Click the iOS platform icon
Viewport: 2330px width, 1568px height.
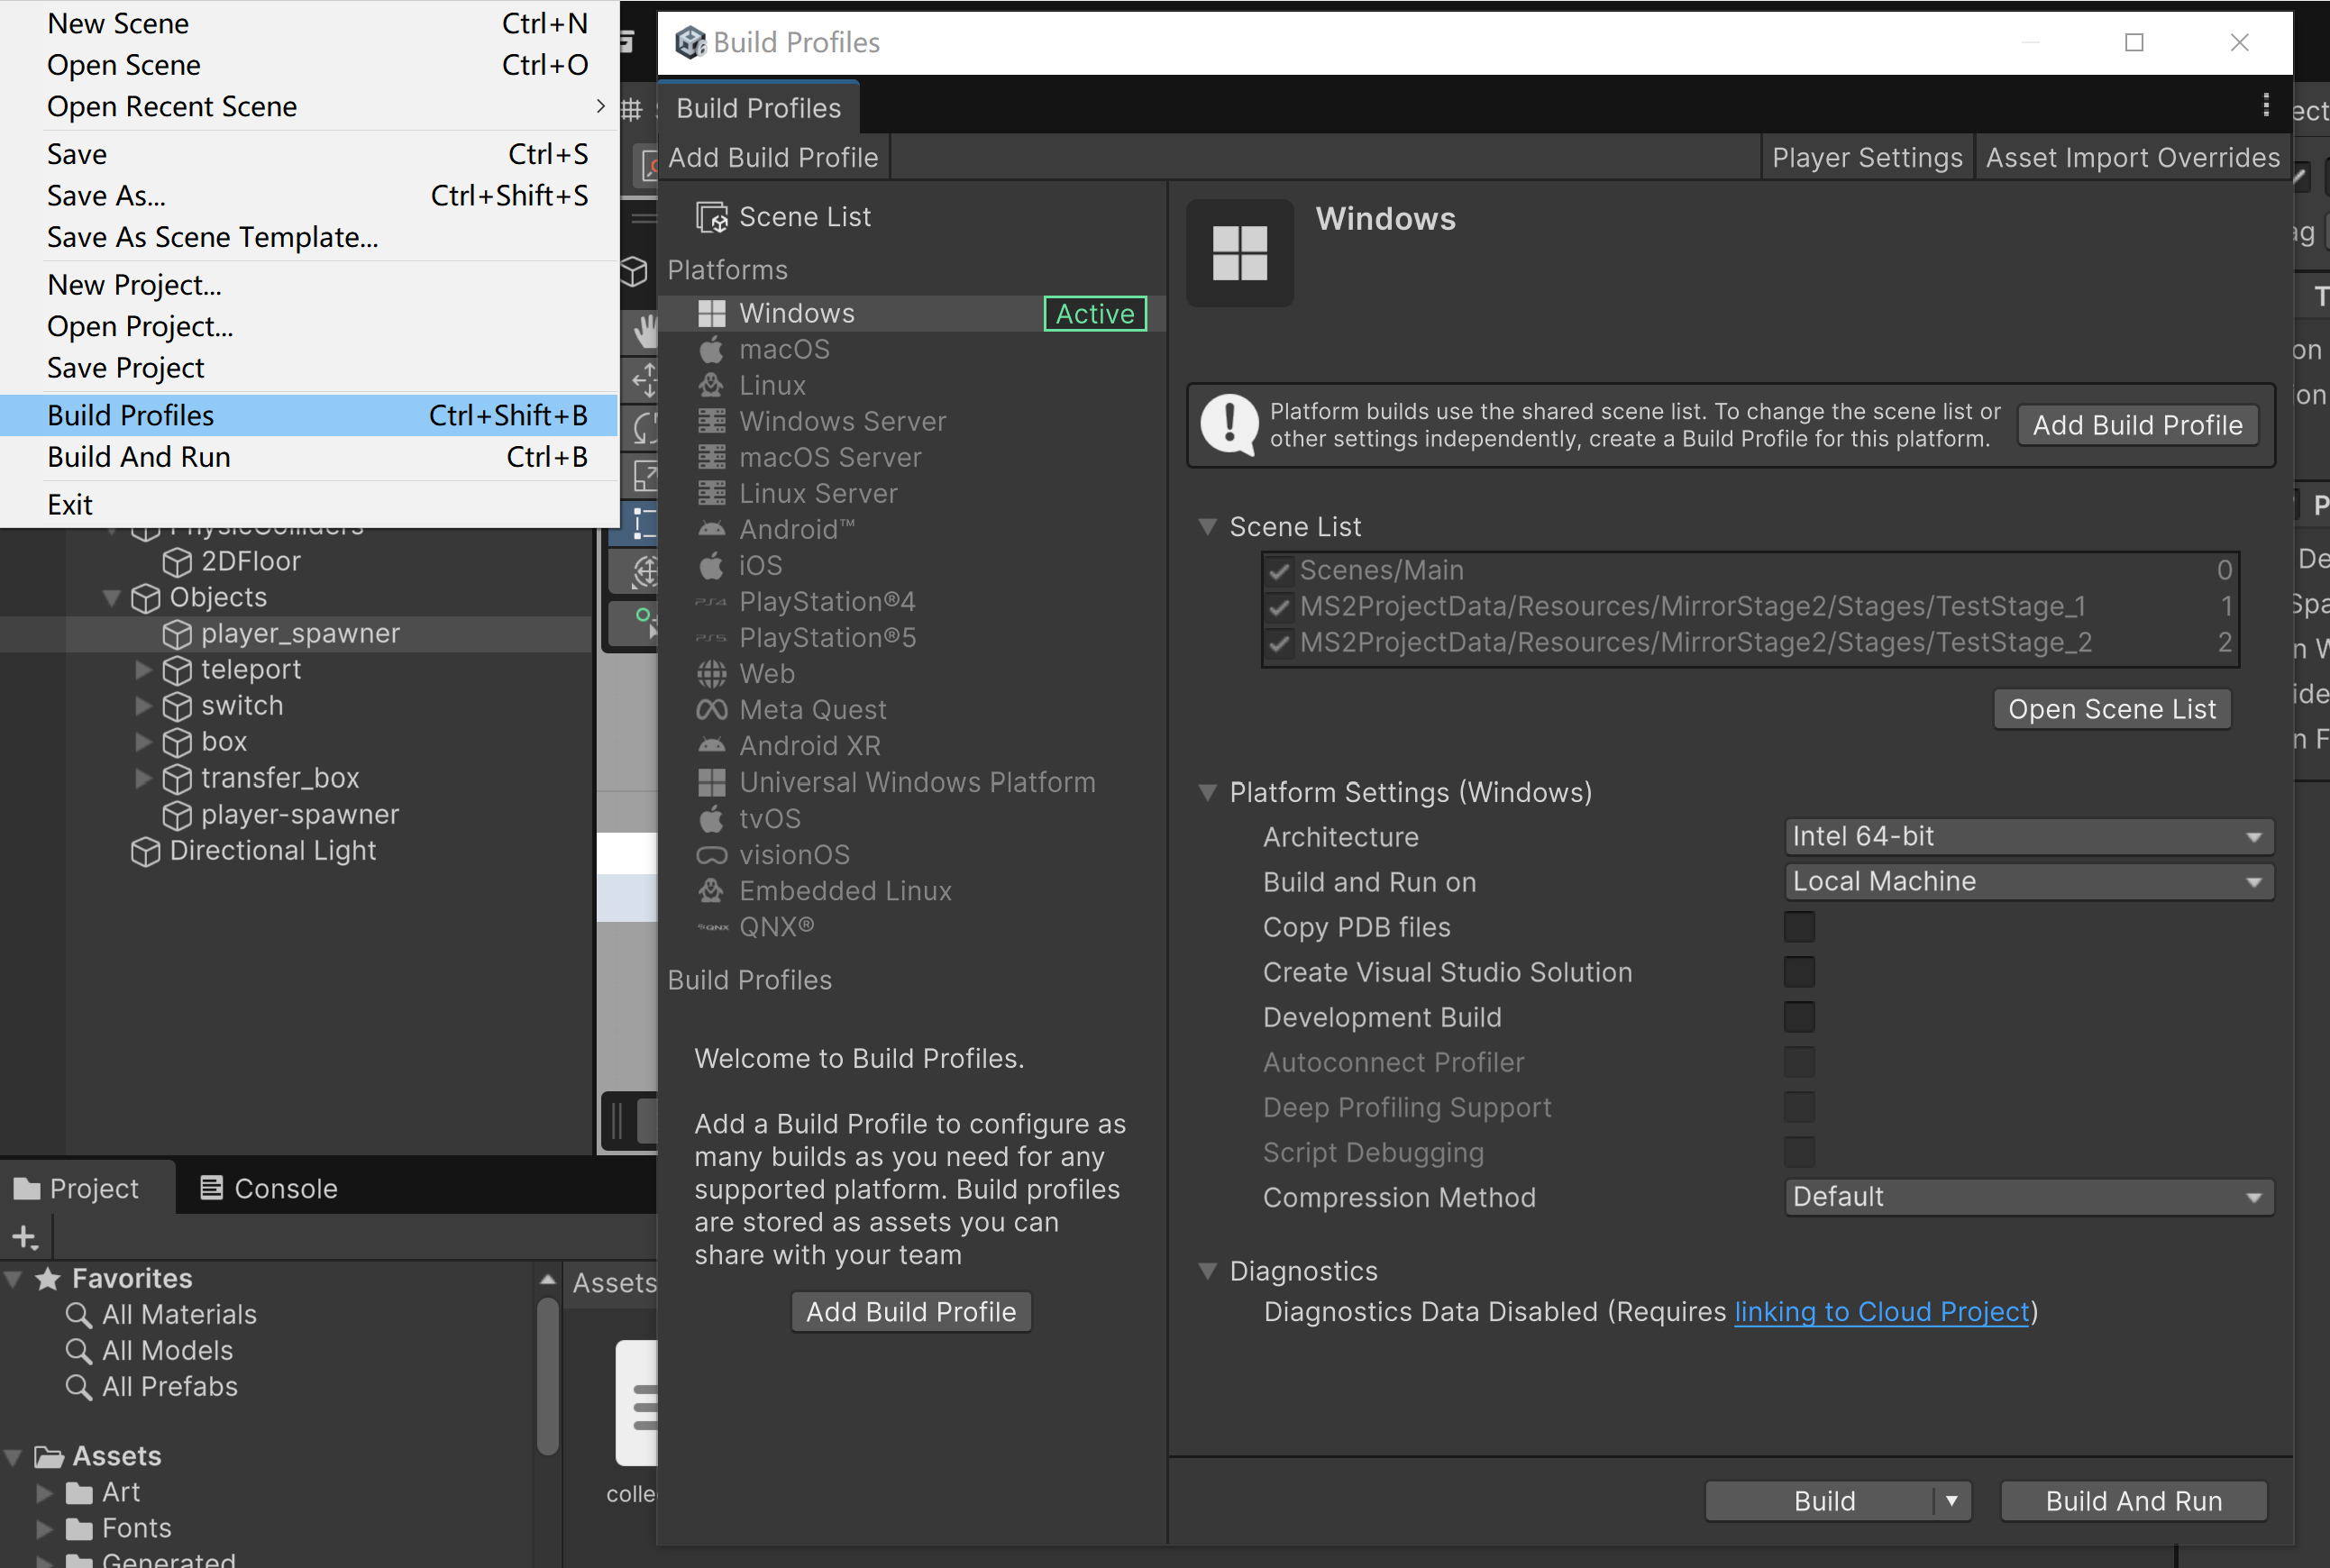pos(711,565)
